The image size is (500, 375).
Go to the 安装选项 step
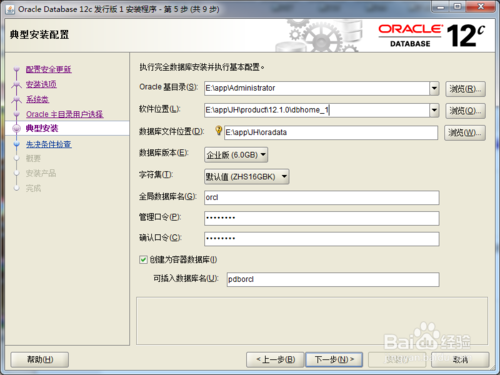click(41, 84)
